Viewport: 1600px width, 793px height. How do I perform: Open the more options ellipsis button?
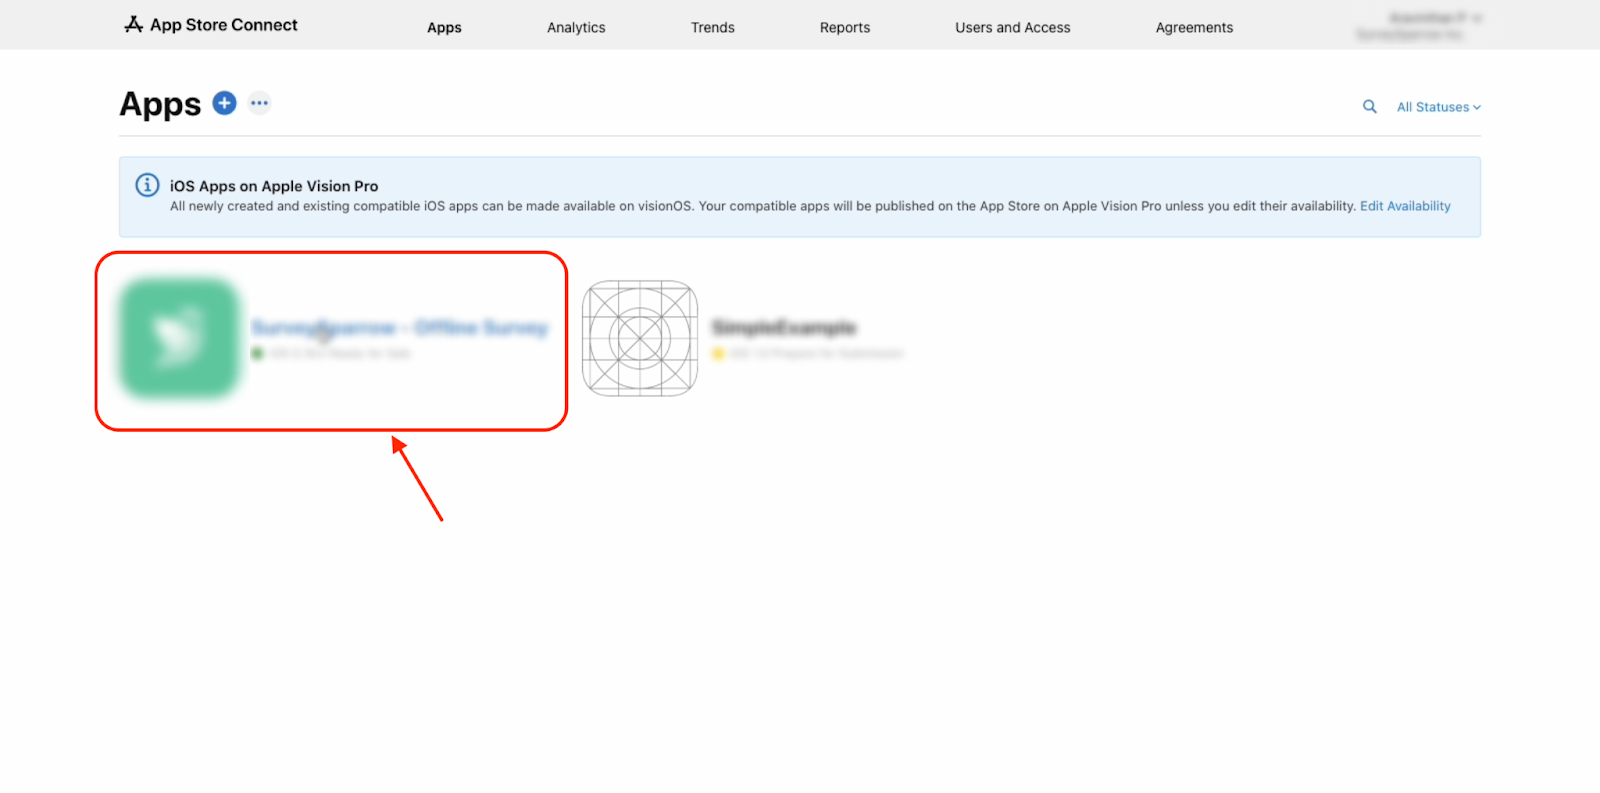pos(259,103)
